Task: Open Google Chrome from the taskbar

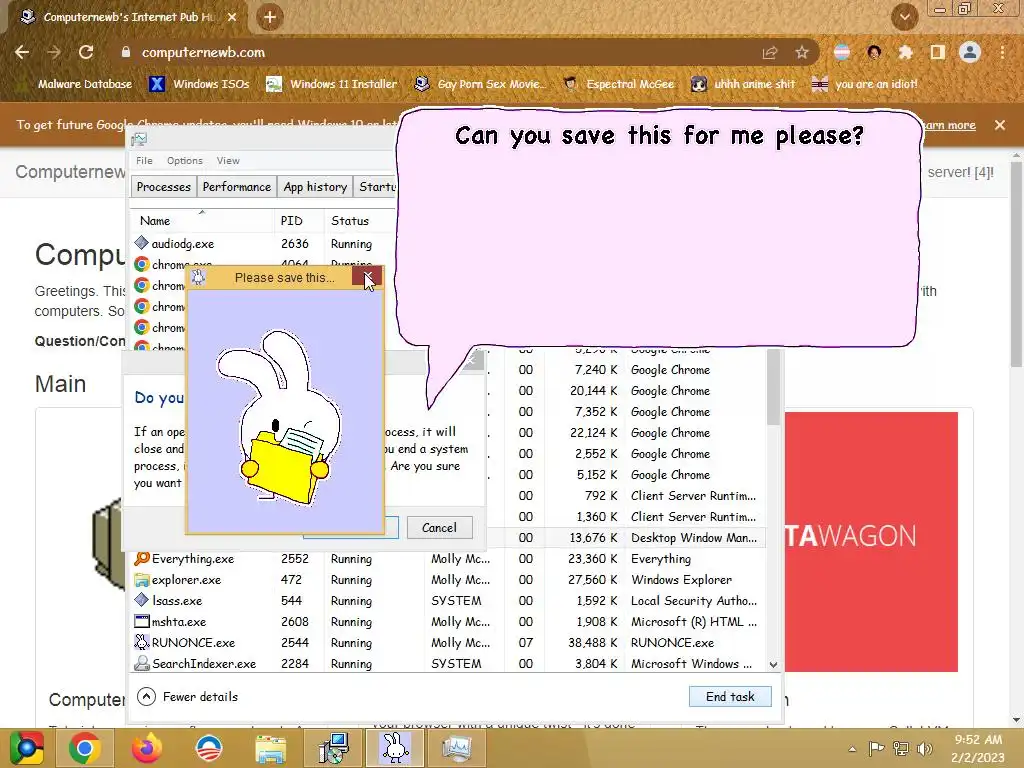Action: tap(84, 748)
